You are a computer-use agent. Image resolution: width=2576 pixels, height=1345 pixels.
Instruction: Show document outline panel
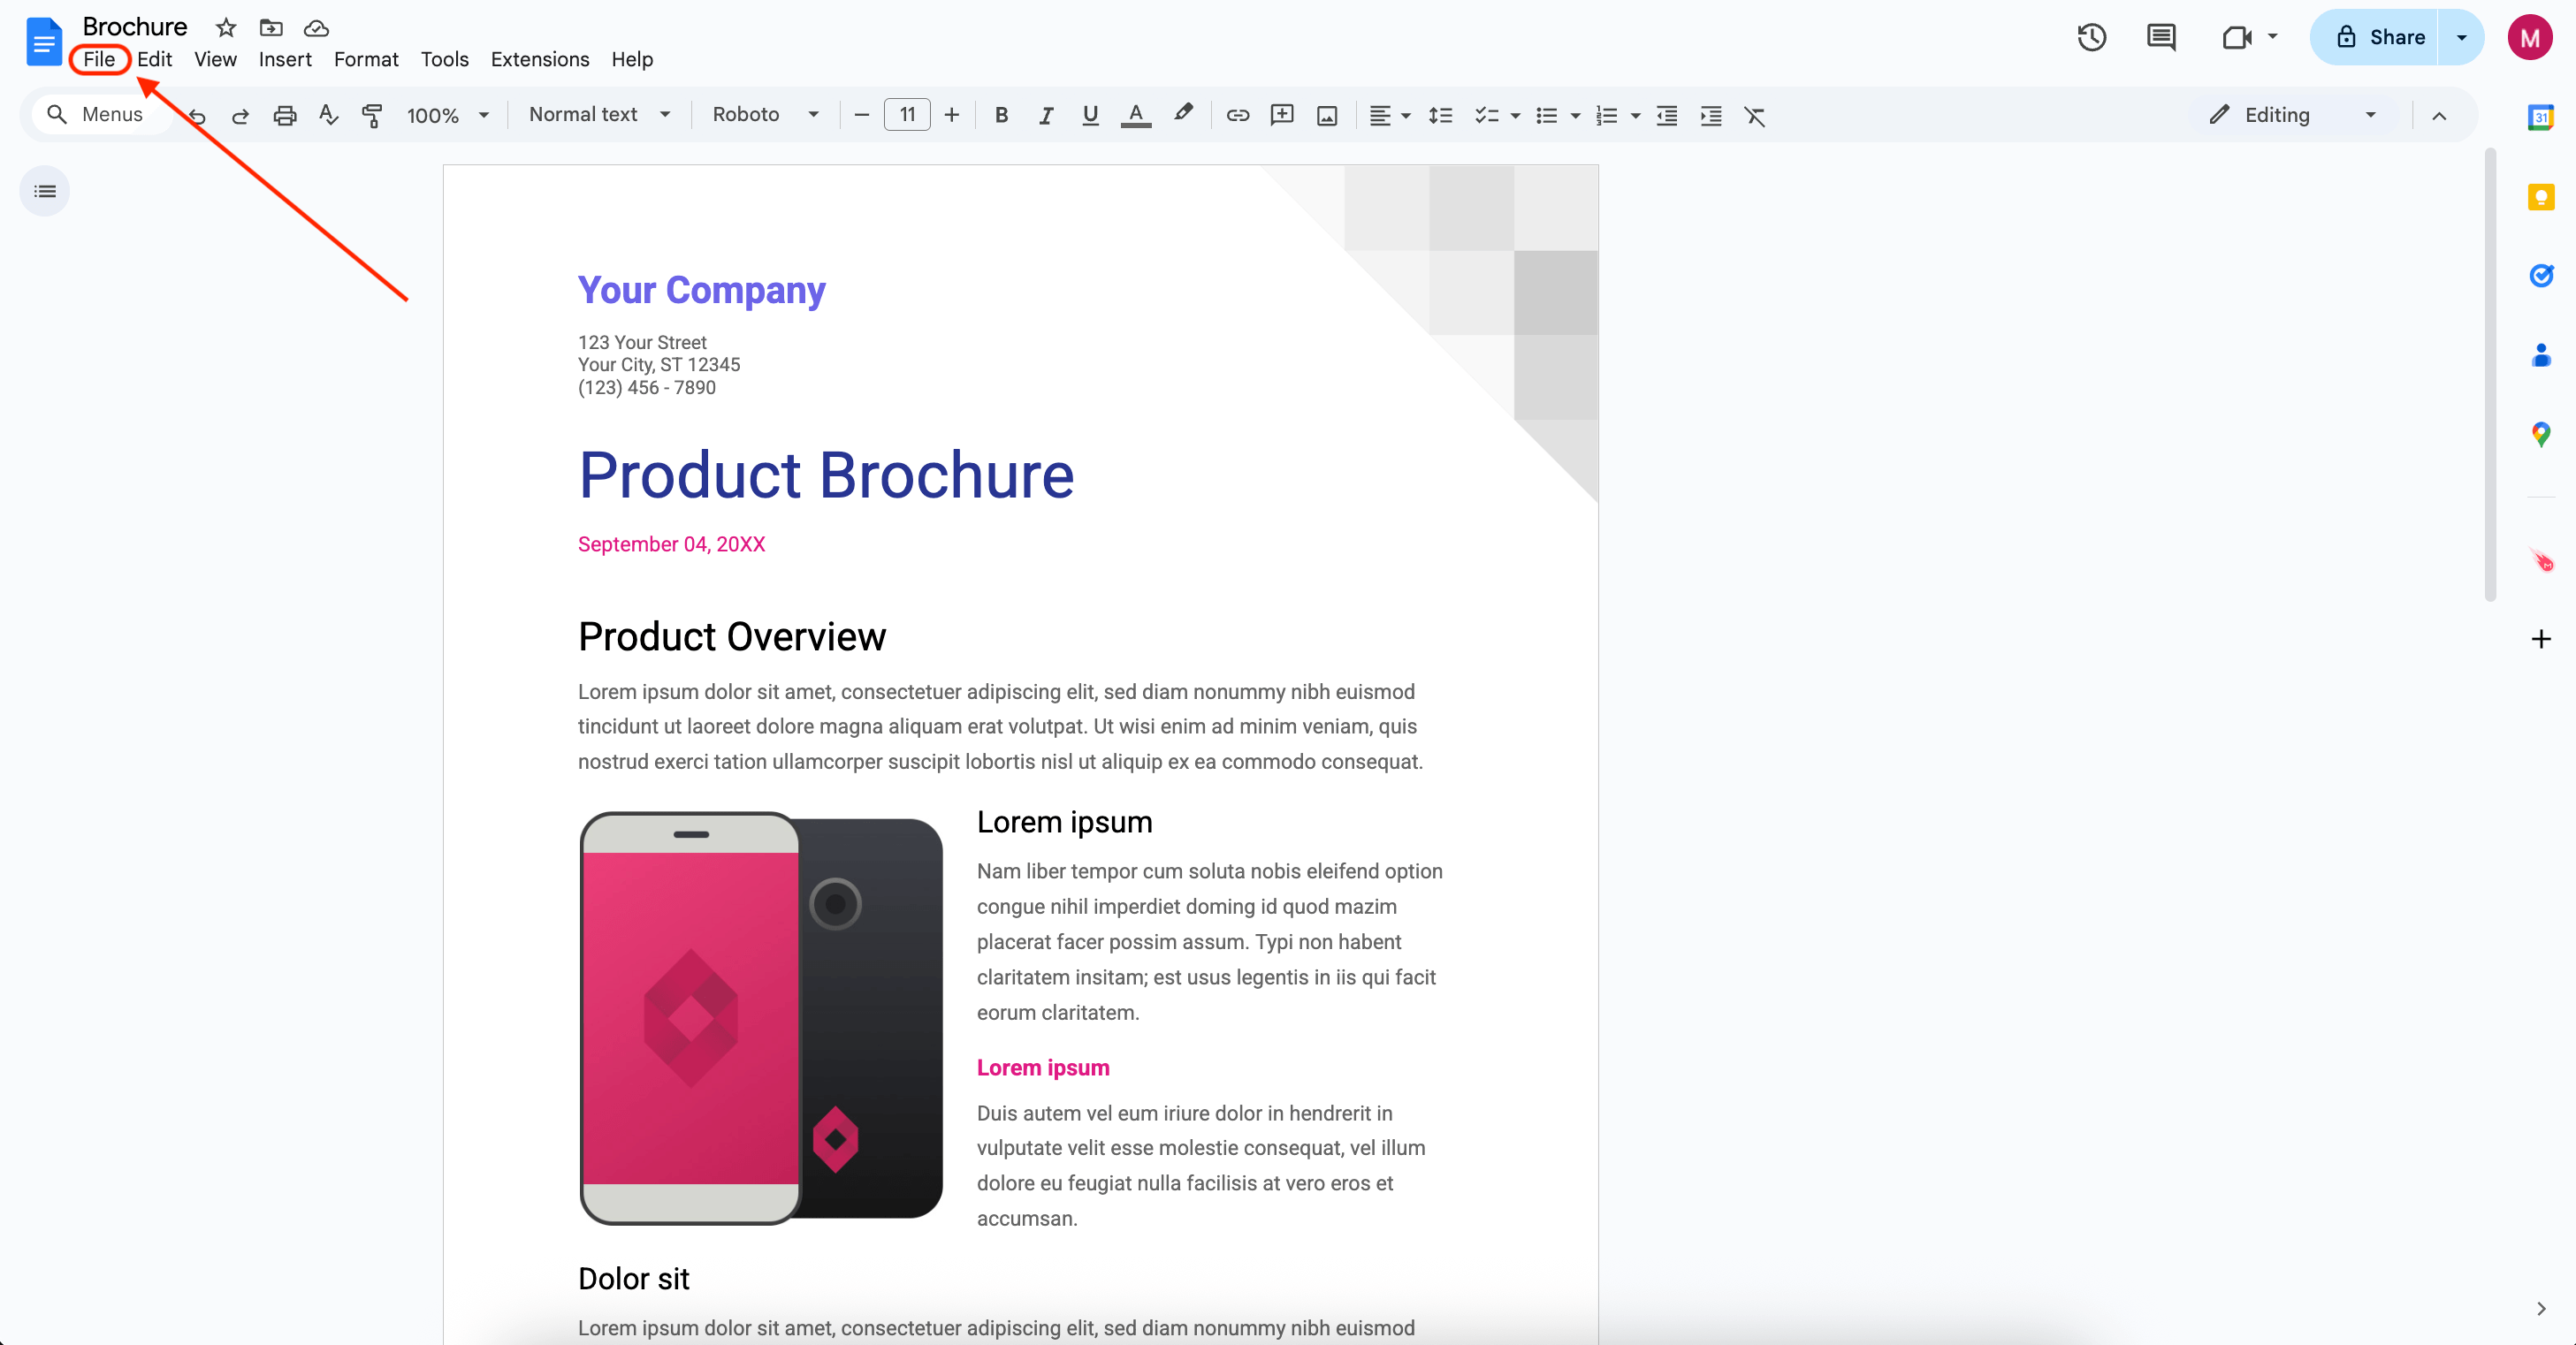click(45, 191)
